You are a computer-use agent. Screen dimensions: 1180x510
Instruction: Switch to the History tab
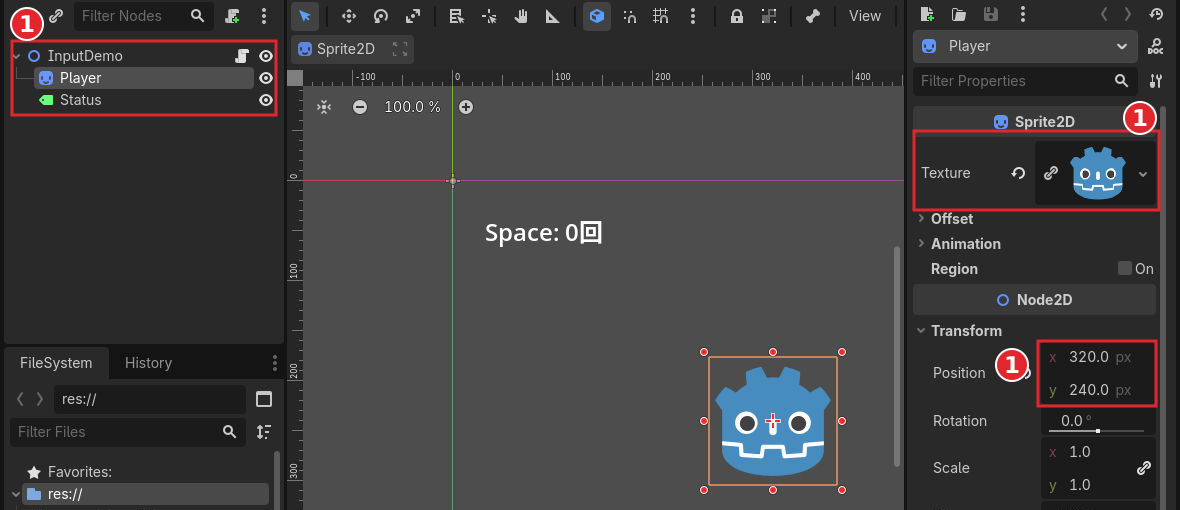(x=148, y=363)
